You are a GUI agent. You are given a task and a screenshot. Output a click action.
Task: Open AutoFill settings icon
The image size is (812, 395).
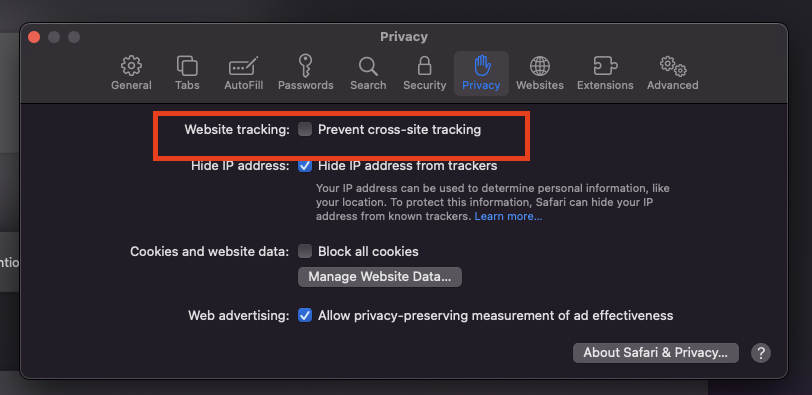(x=243, y=66)
